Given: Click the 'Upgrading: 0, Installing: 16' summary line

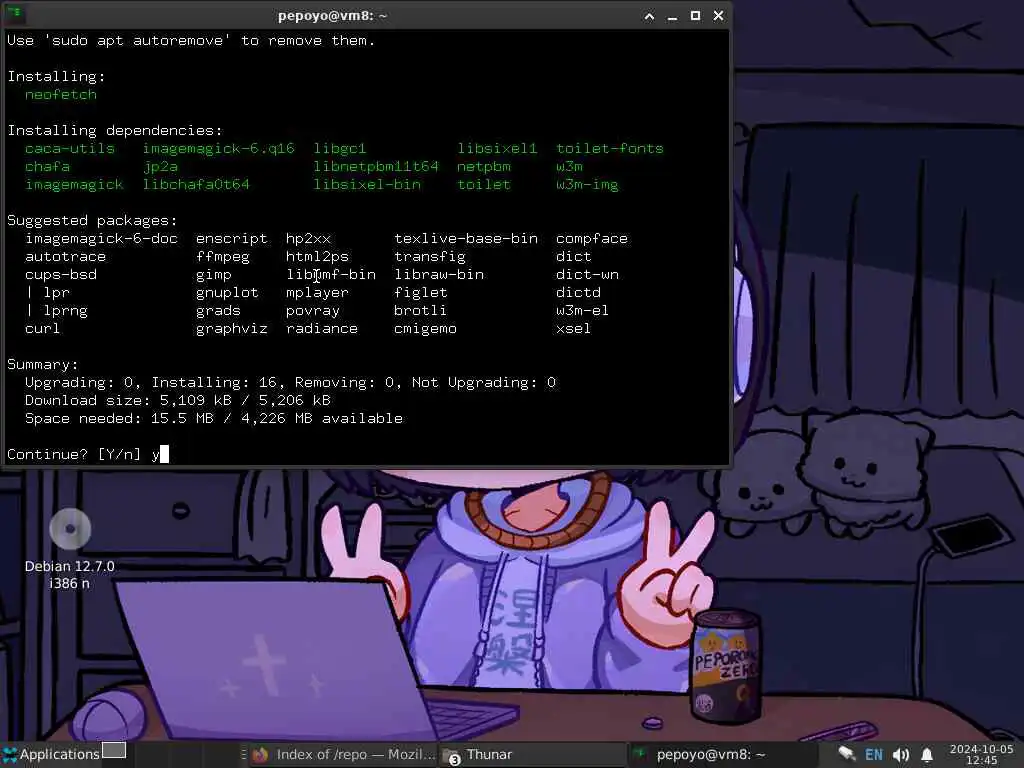Looking at the screenshot, I should 290,383.
